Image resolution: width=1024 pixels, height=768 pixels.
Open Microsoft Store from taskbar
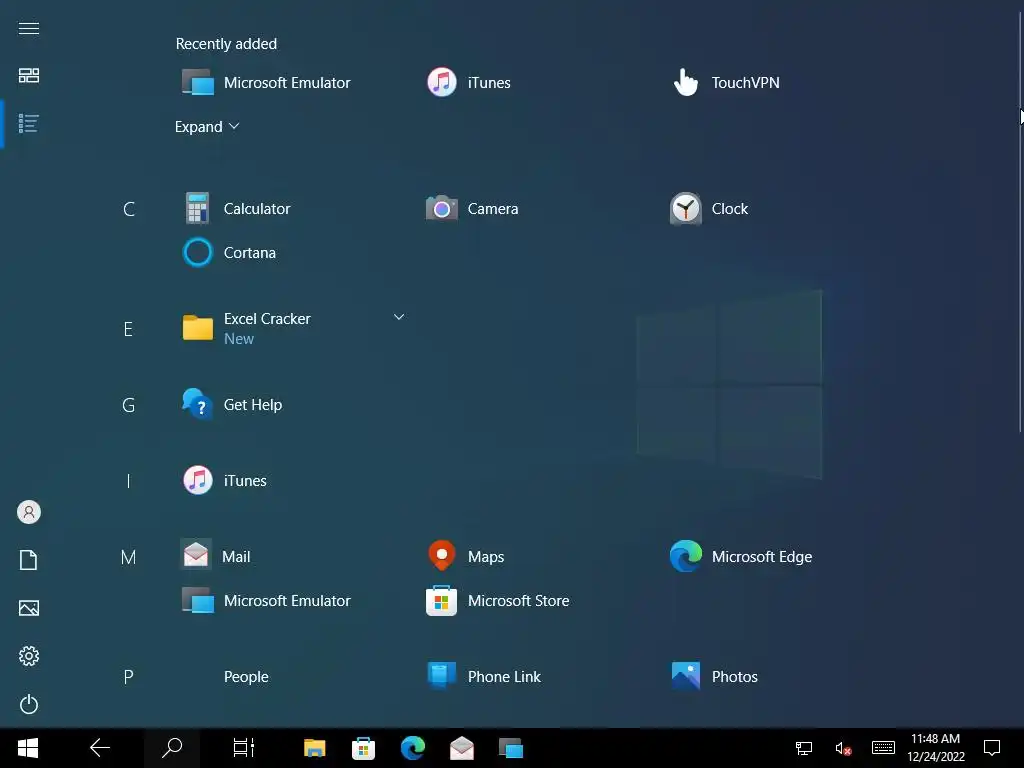[x=364, y=748]
